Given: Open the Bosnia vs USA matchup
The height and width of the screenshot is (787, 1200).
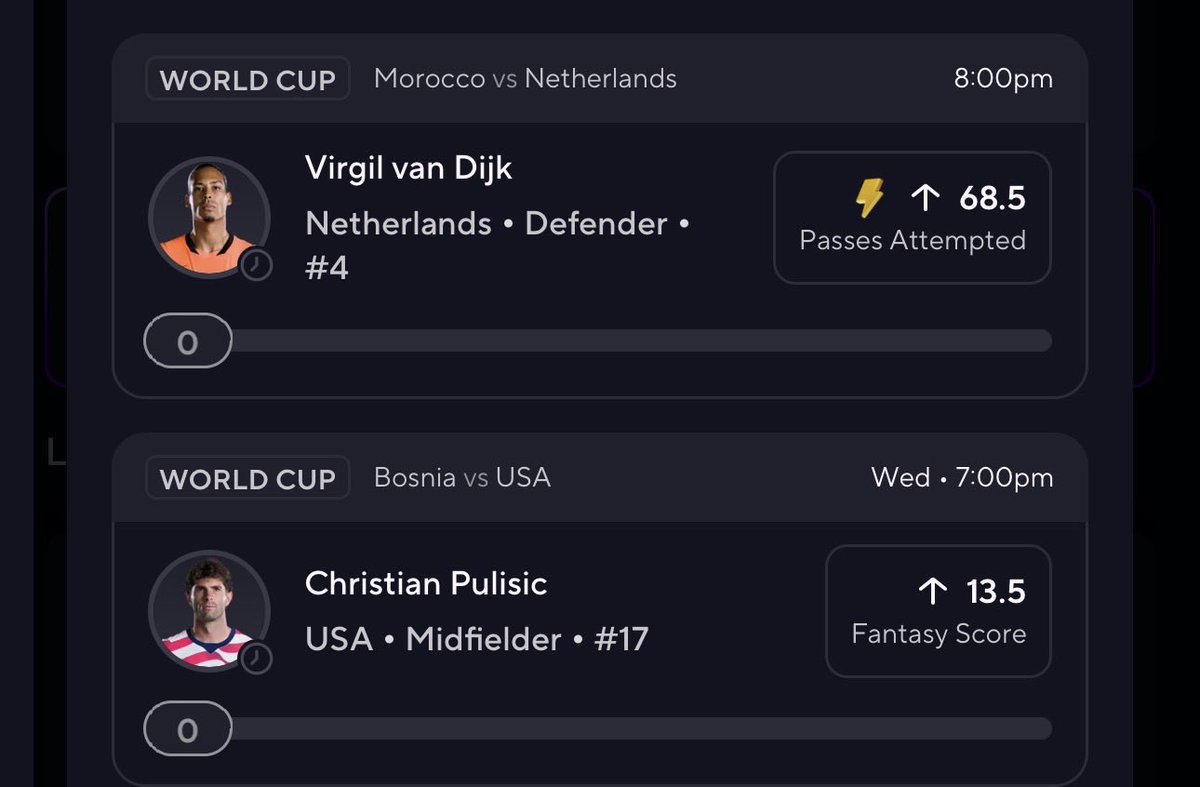Looking at the screenshot, I should [462, 477].
